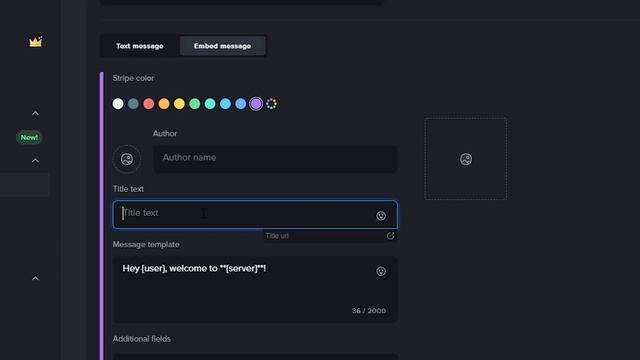The width and height of the screenshot is (640, 360).
Task: Pick the orange stripe color
Action: point(164,104)
